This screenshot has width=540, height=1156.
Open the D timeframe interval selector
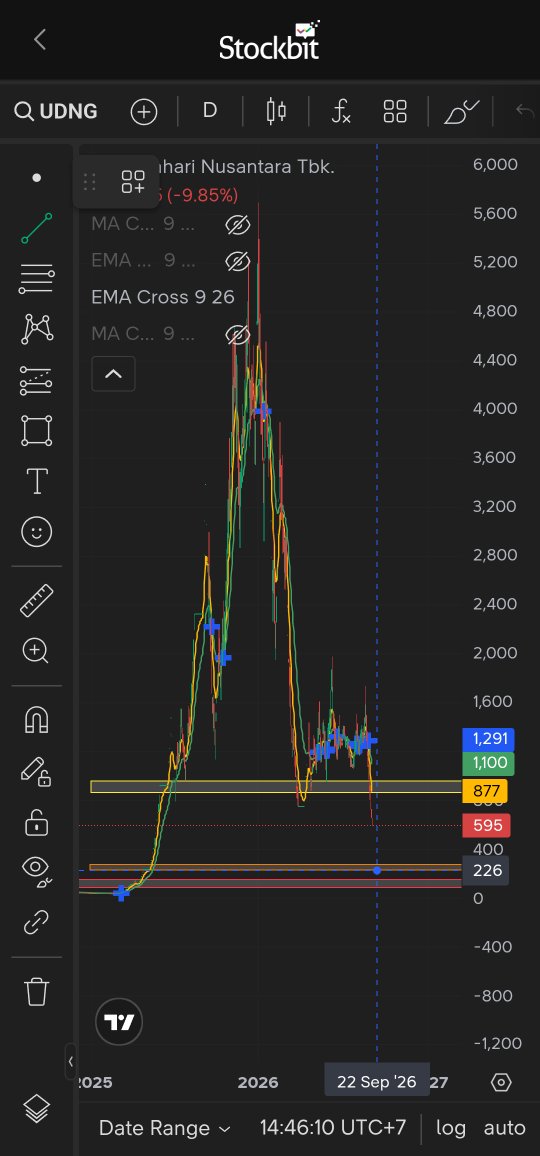(210, 111)
